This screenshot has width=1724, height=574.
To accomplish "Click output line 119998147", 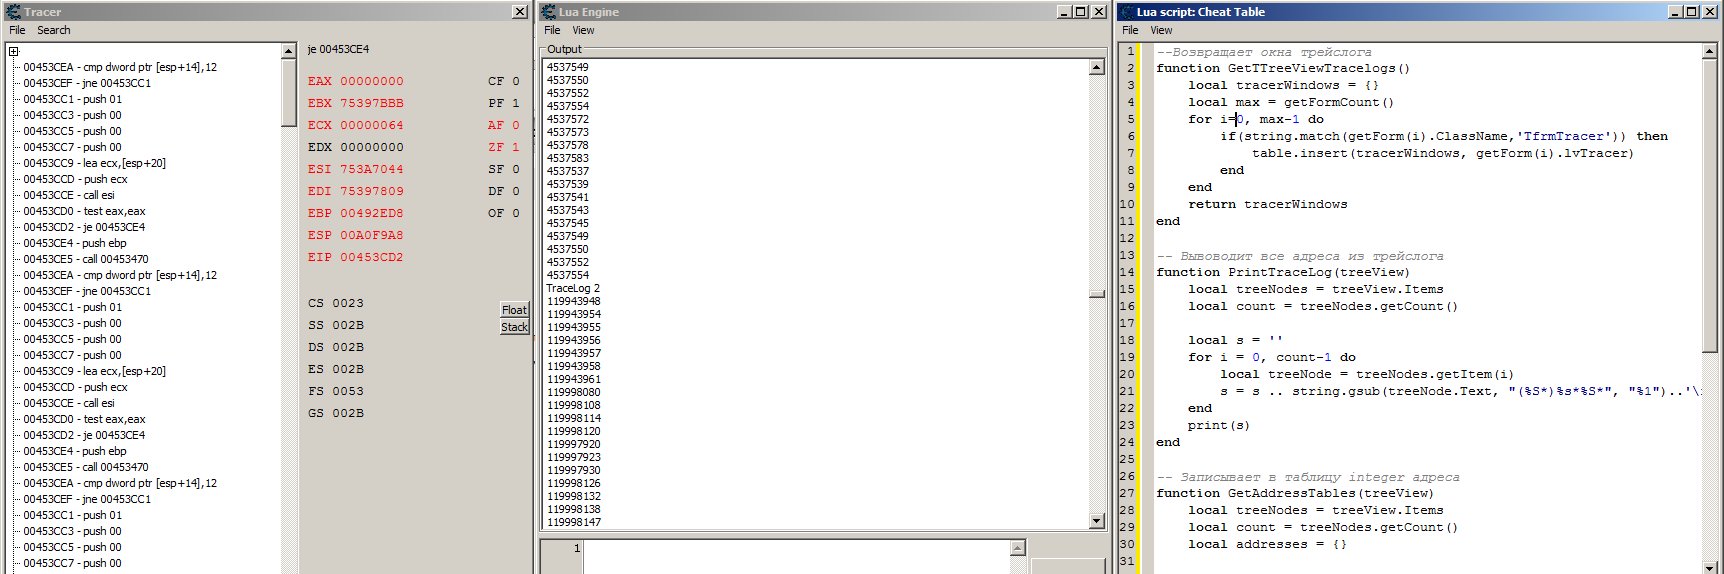I will pos(574,522).
